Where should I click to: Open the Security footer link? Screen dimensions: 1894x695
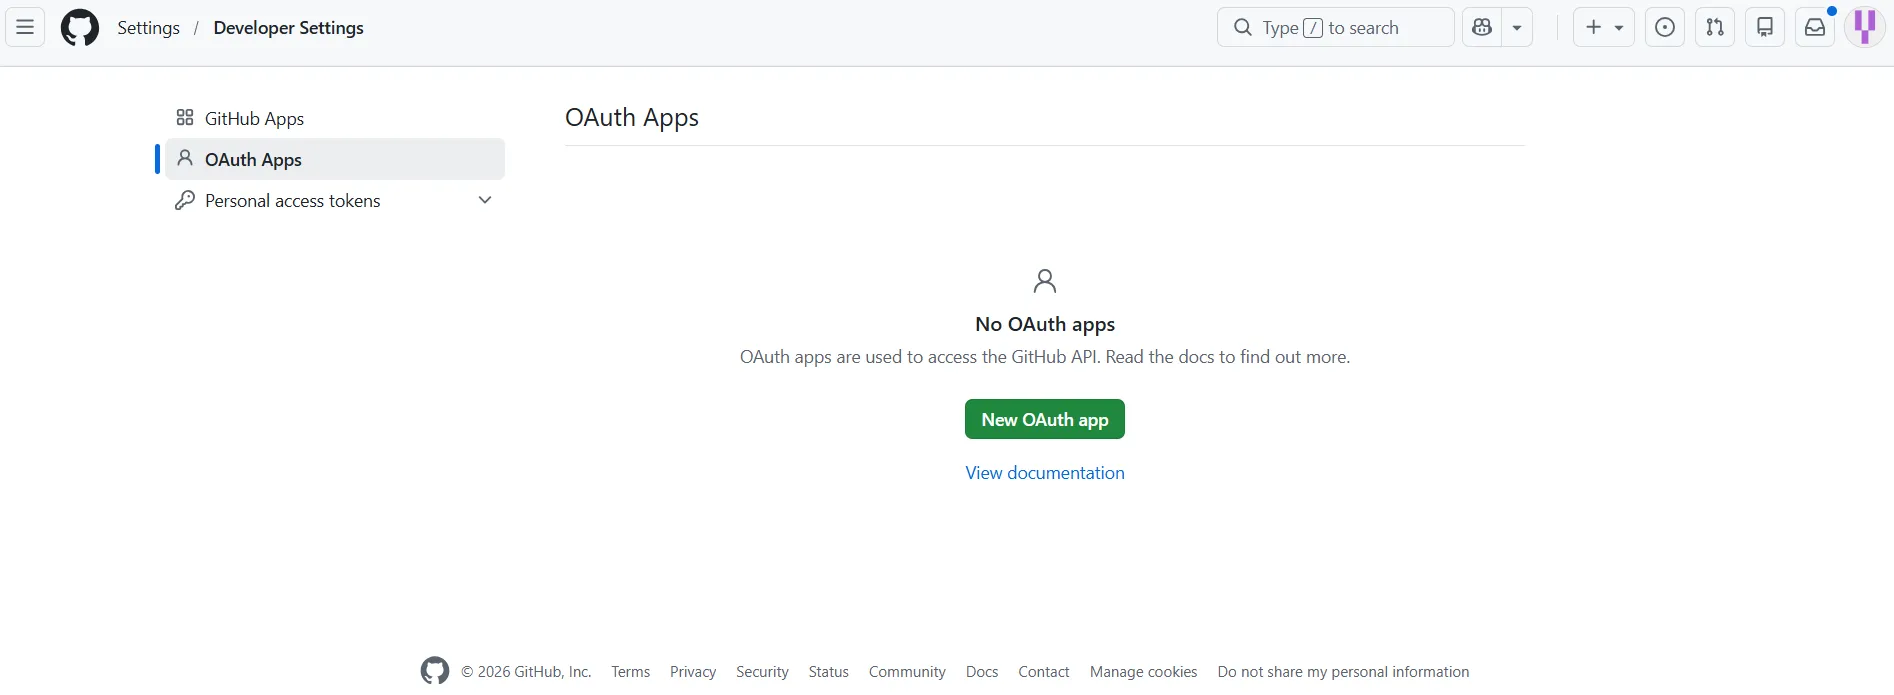tap(762, 672)
